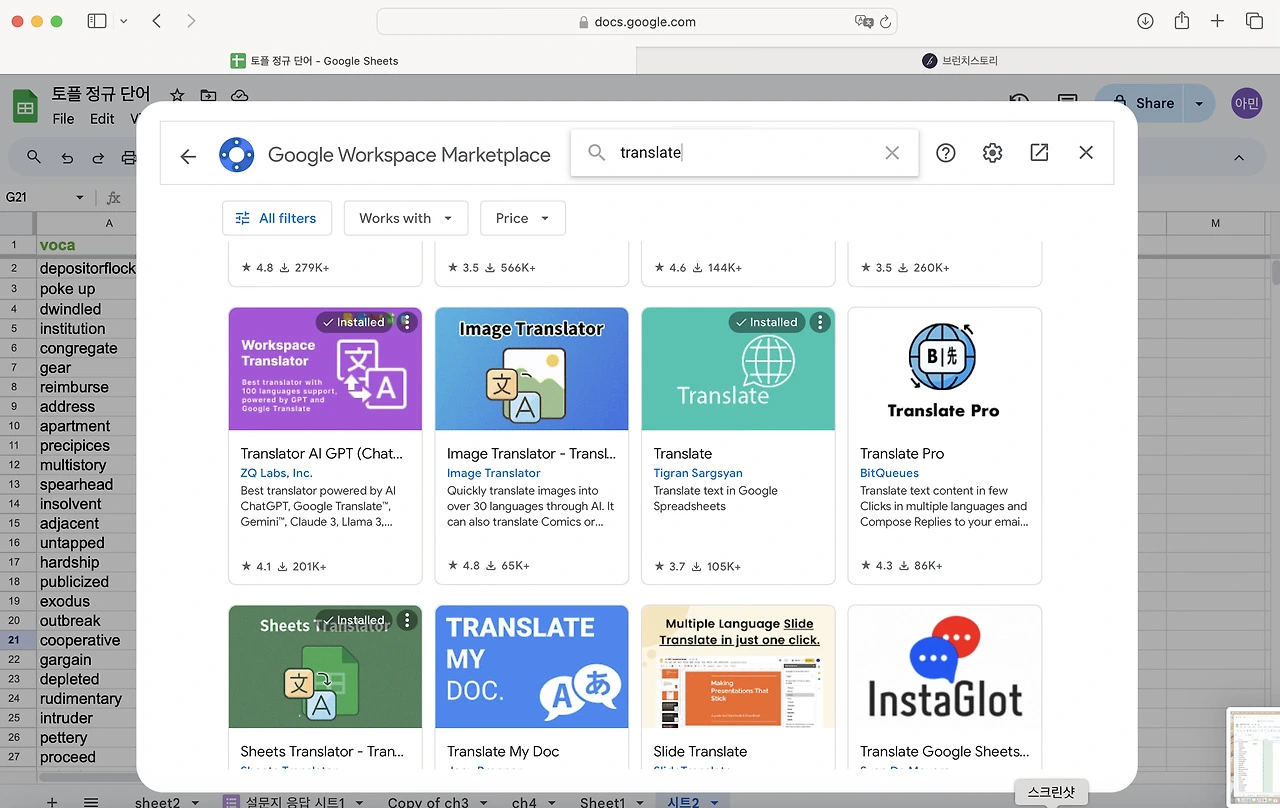Click the Google Workspace Marketplace logo

tap(237, 155)
